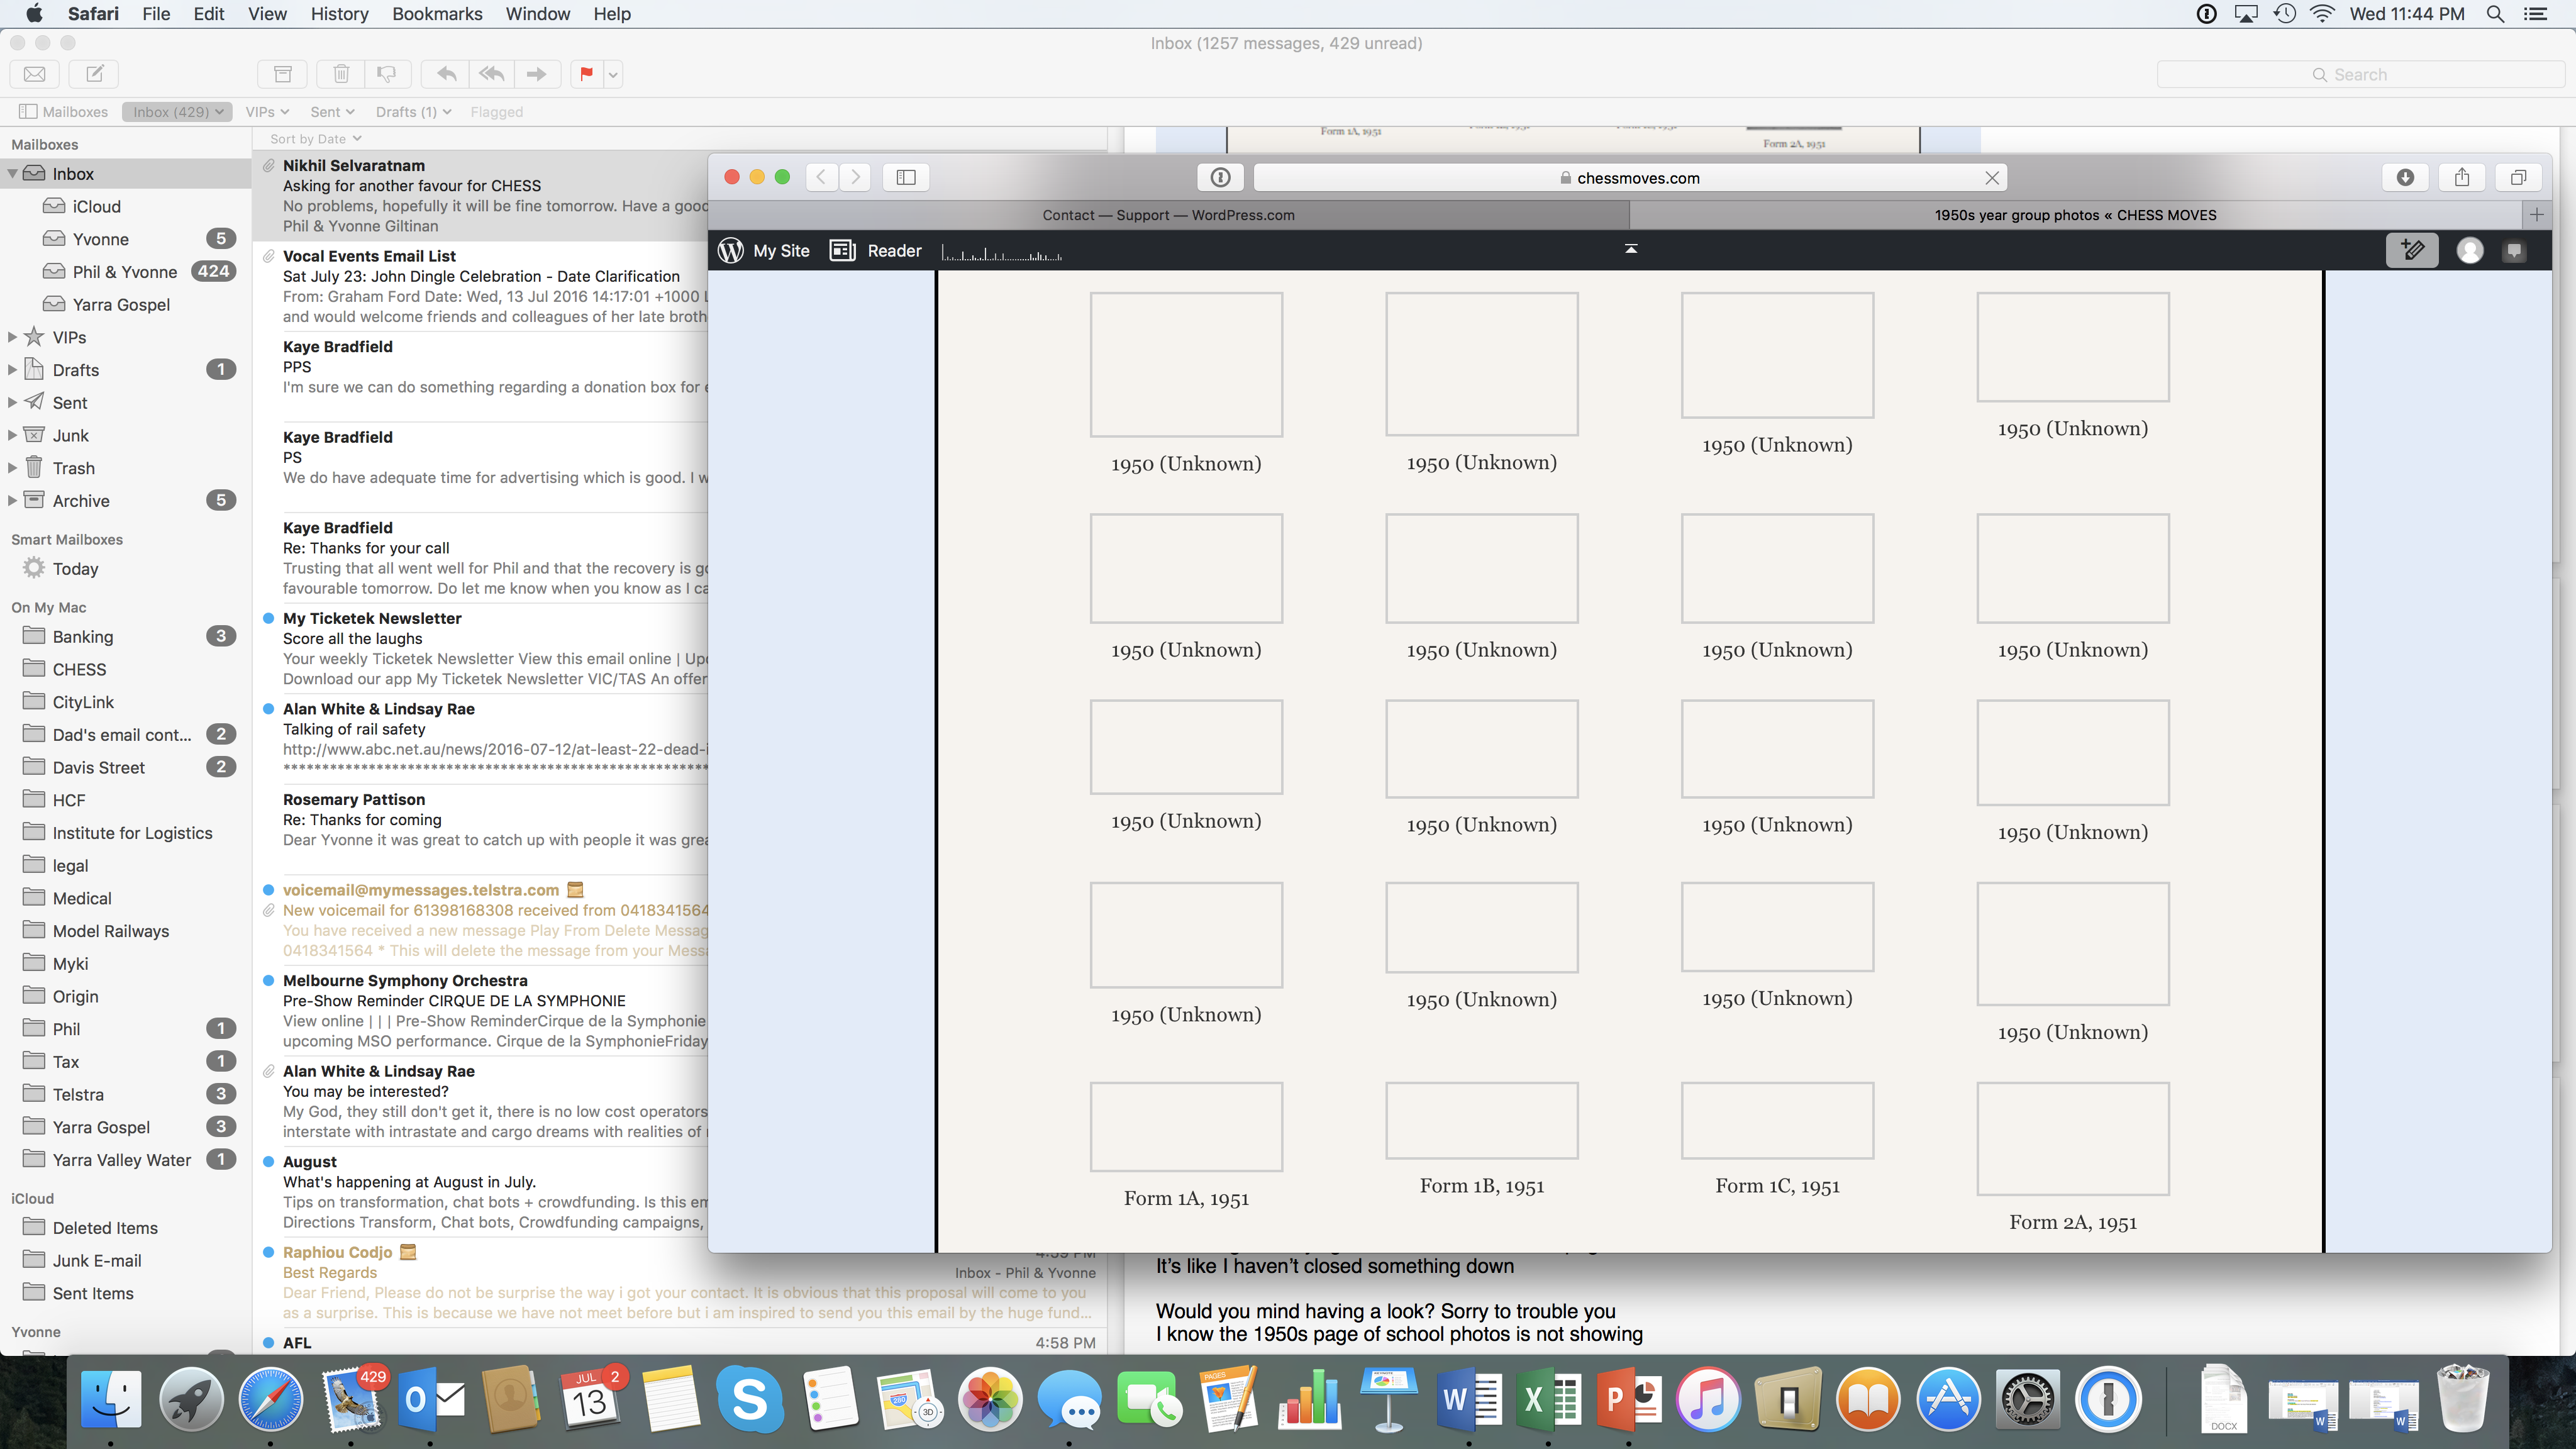
Task: Open the Bookmarks menu
Action: [437, 14]
